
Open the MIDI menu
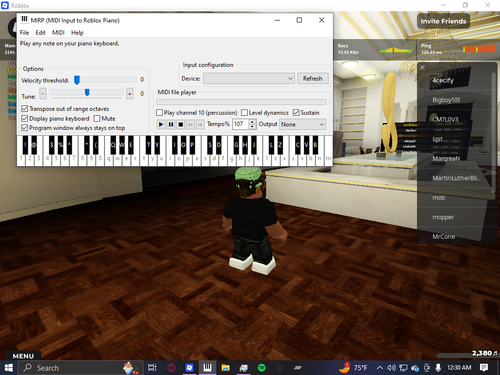click(58, 33)
